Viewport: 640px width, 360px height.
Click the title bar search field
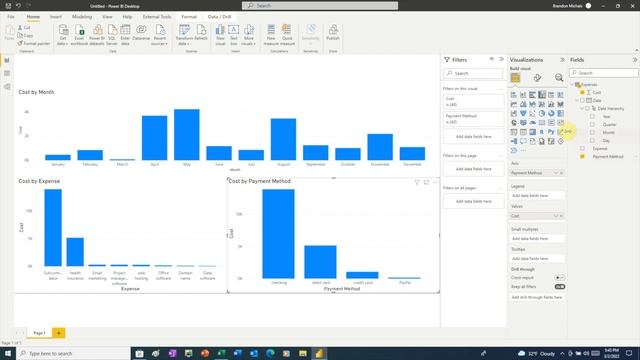(x=320, y=6)
